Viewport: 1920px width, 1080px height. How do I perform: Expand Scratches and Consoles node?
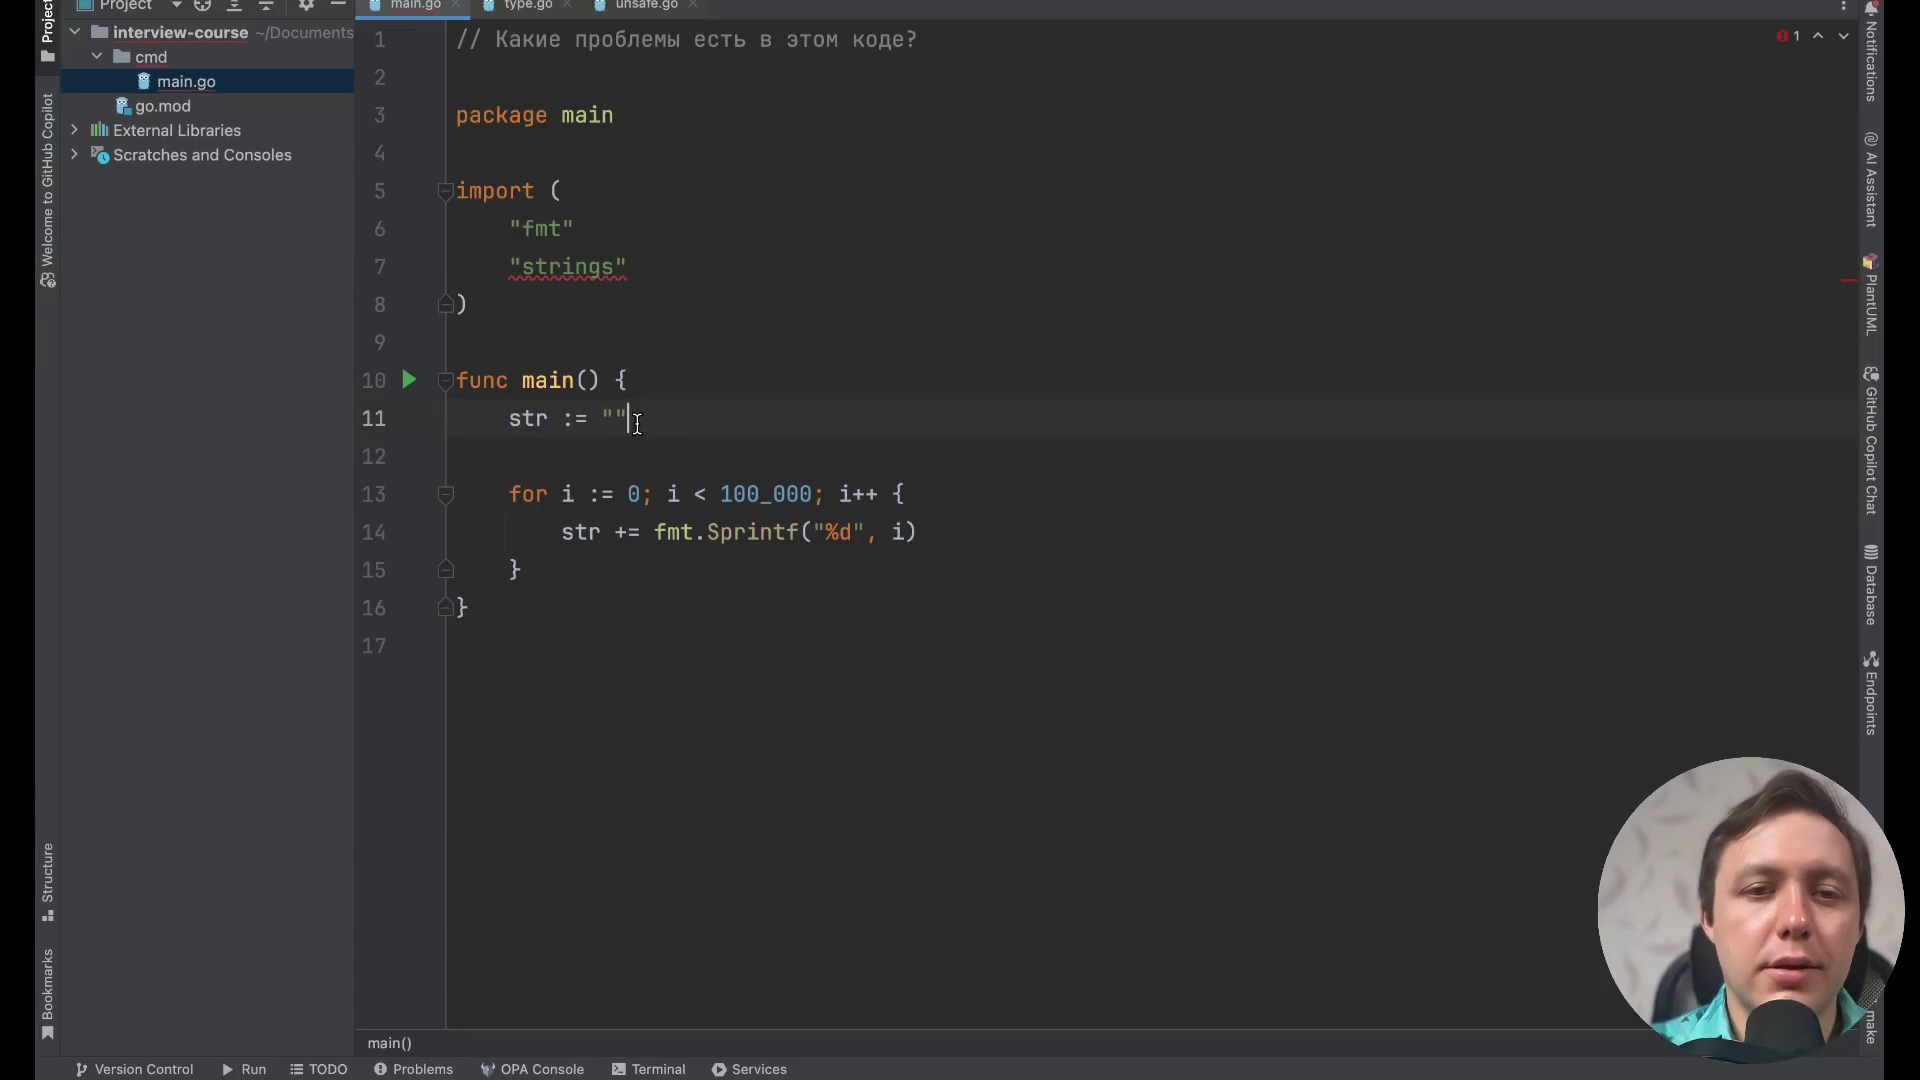74,155
